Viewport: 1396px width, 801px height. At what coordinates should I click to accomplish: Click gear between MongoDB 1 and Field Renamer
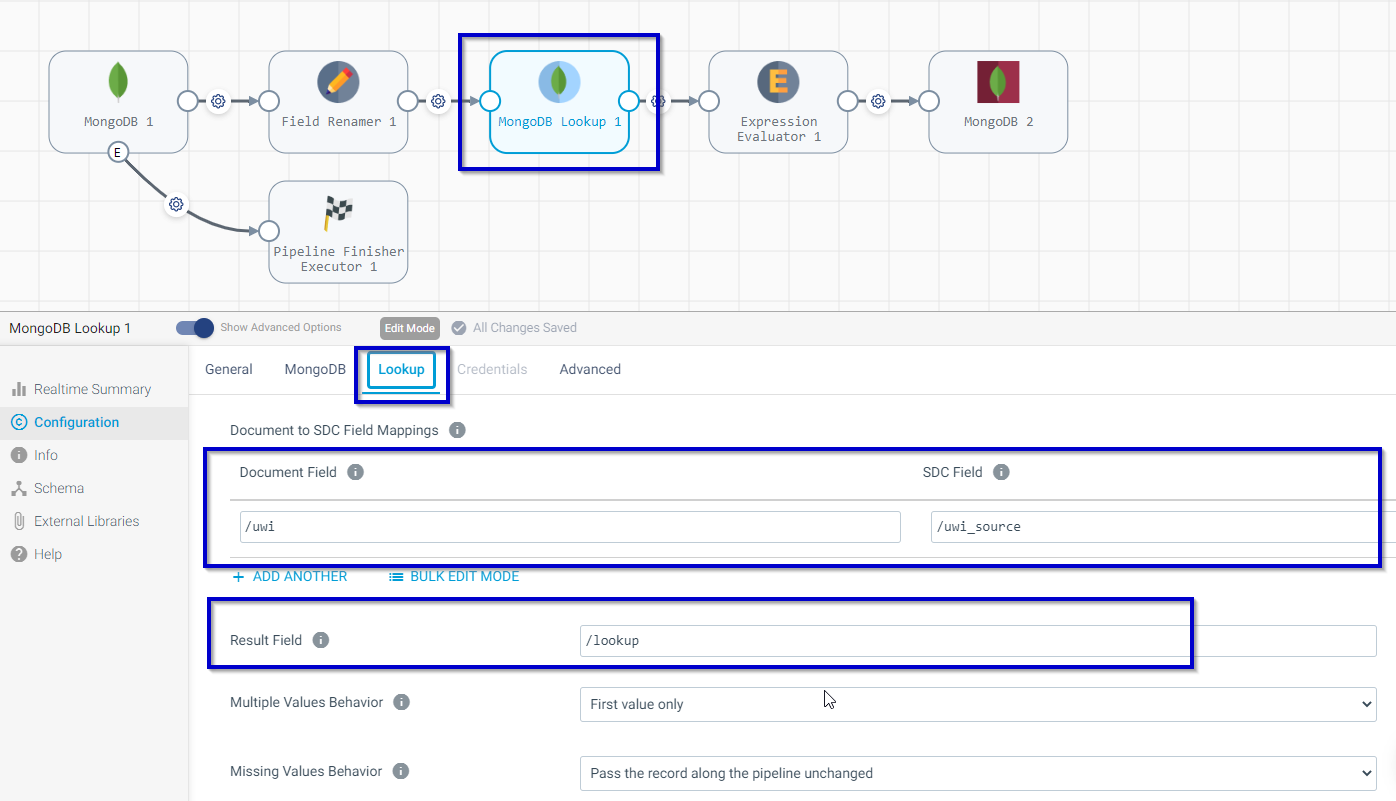point(218,101)
